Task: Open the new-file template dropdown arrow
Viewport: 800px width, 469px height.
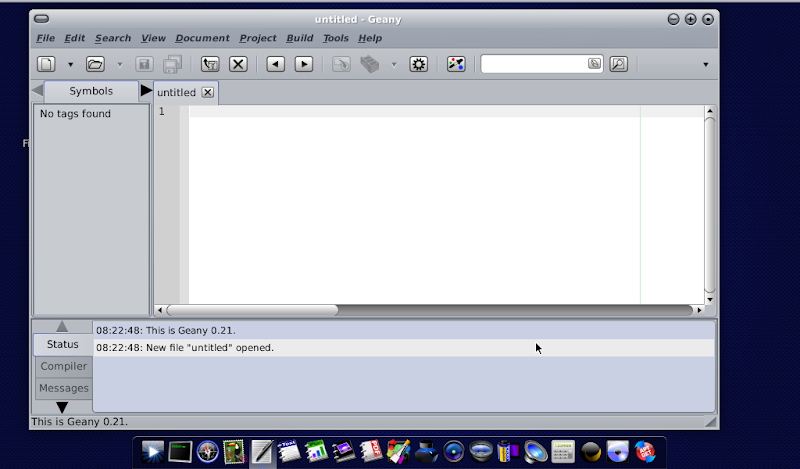Action: click(70, 65)
